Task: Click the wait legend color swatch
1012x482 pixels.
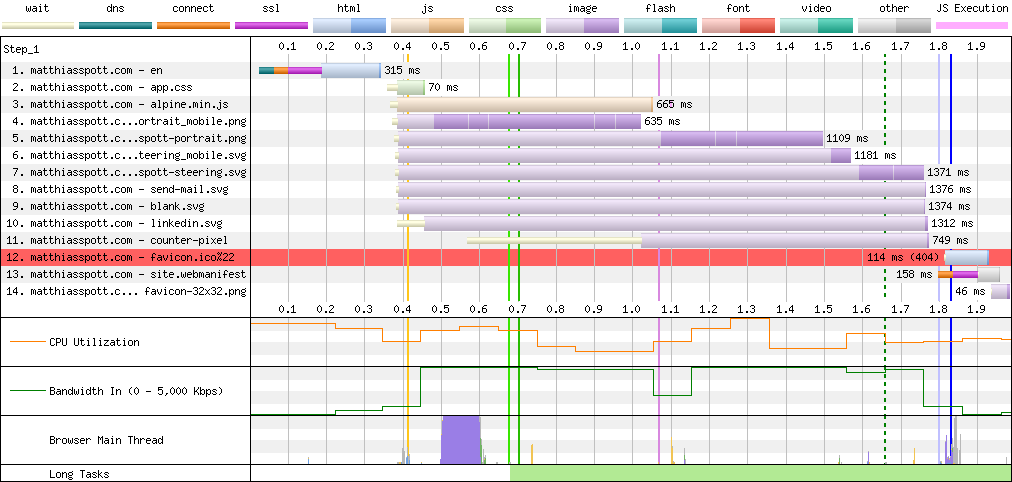Action: tap(37, 26)
